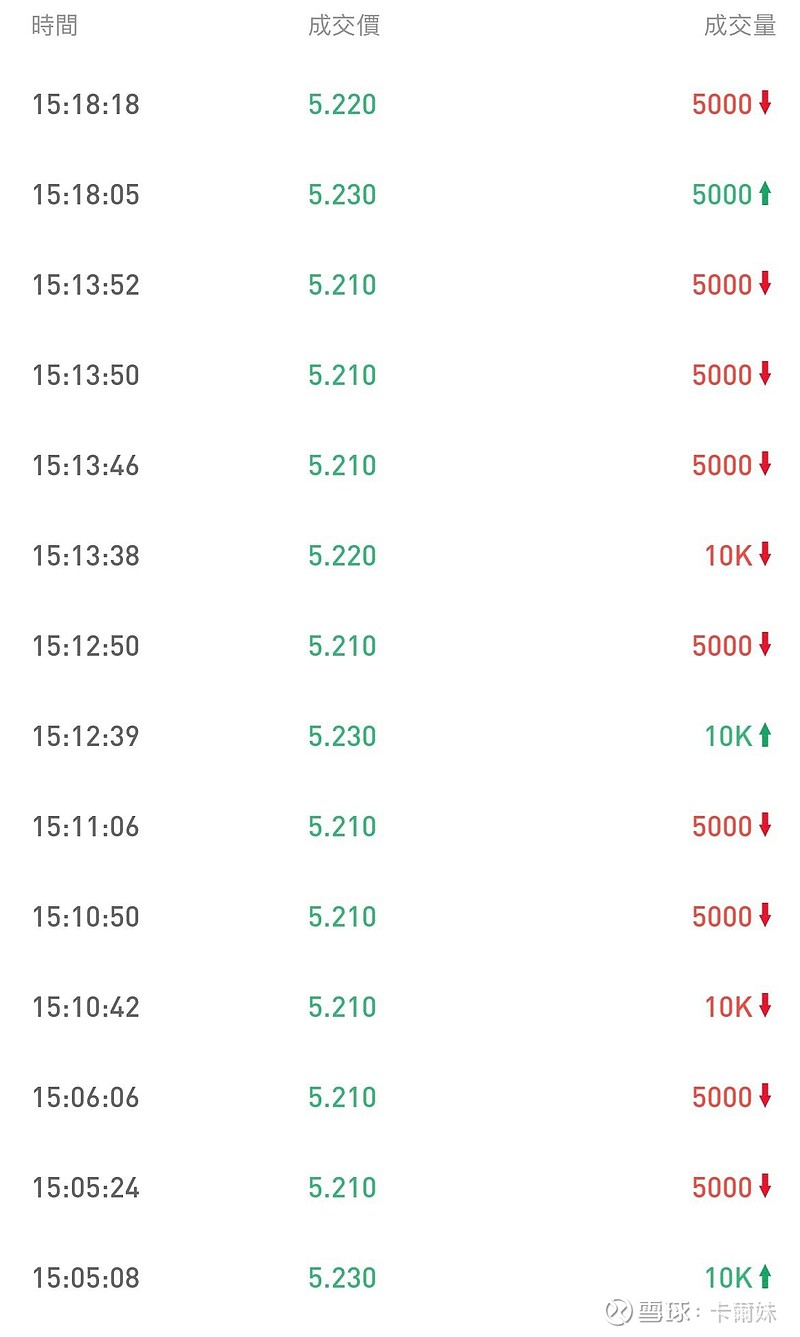Click the green up arrow at 15:18:05
Viewport: 800px width, 1337px height.
tap(765, 194)
